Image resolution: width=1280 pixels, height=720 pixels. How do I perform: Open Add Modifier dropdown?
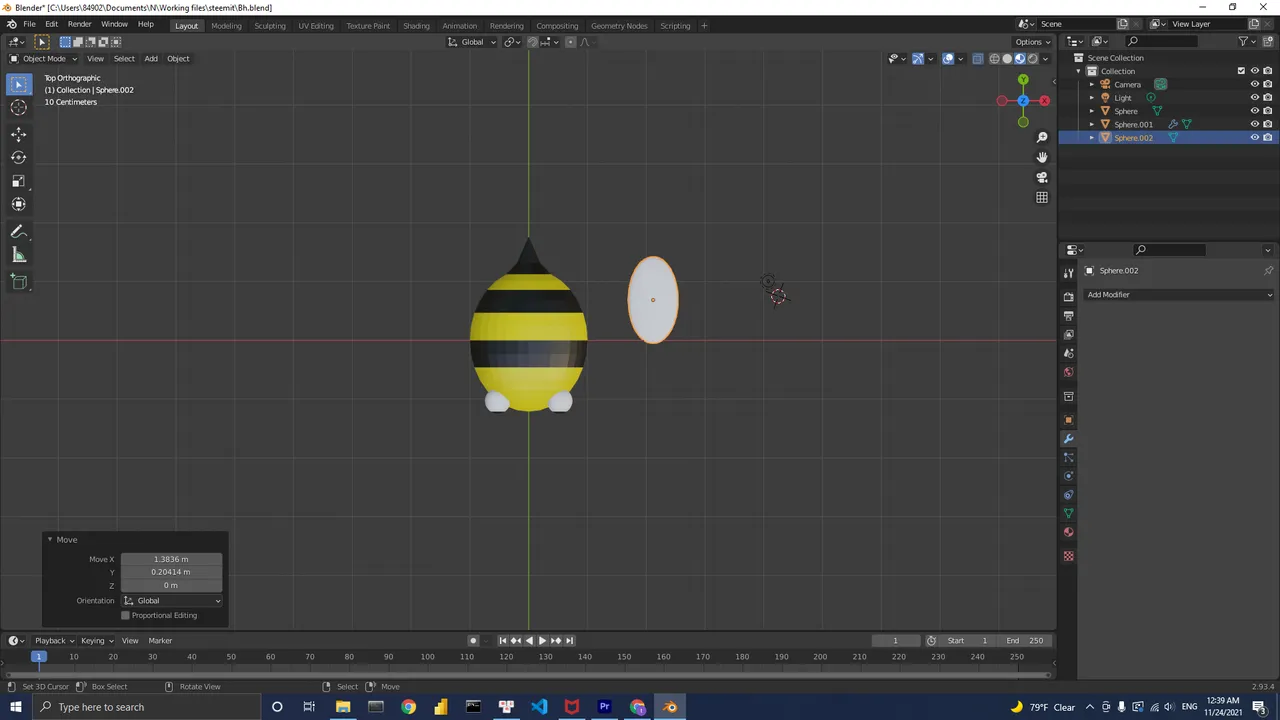pyautogui.click(x=1180, y=295)
